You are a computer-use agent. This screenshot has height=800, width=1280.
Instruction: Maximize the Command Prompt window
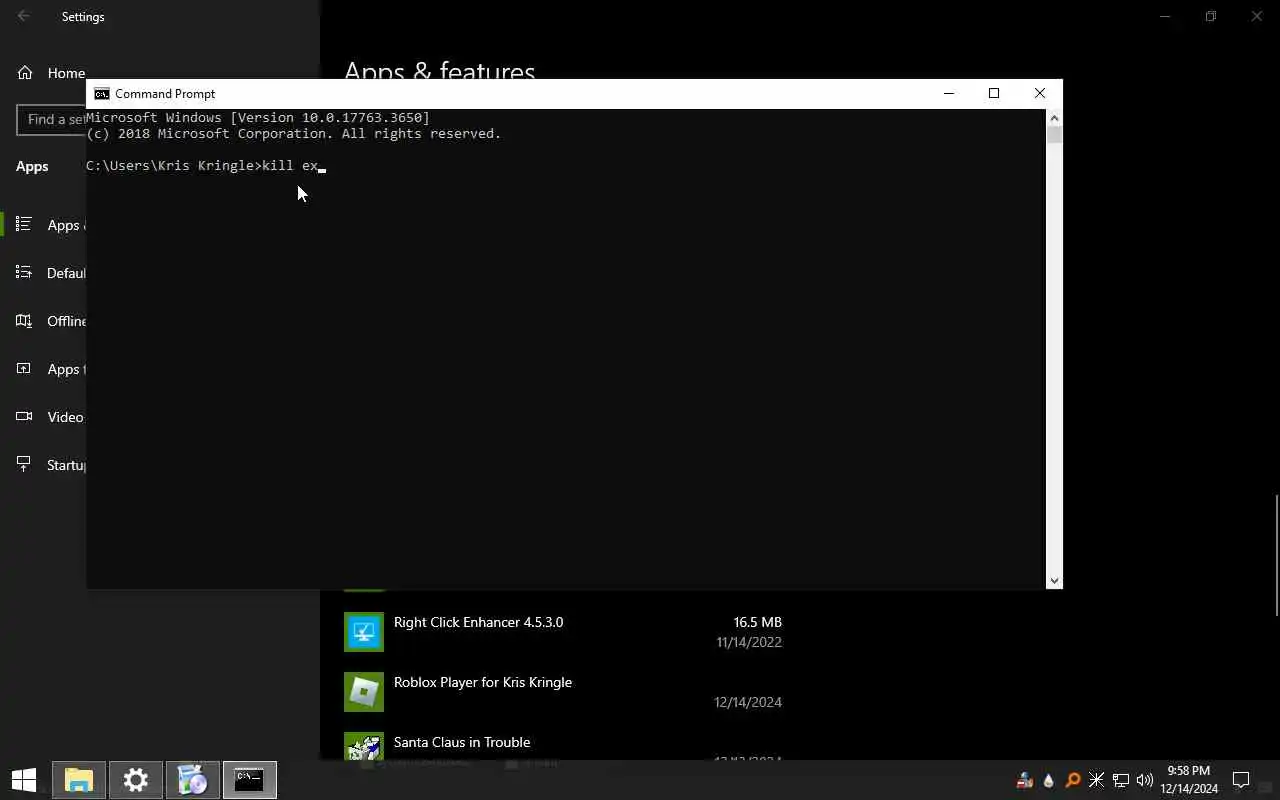click(x=994, y=93)
